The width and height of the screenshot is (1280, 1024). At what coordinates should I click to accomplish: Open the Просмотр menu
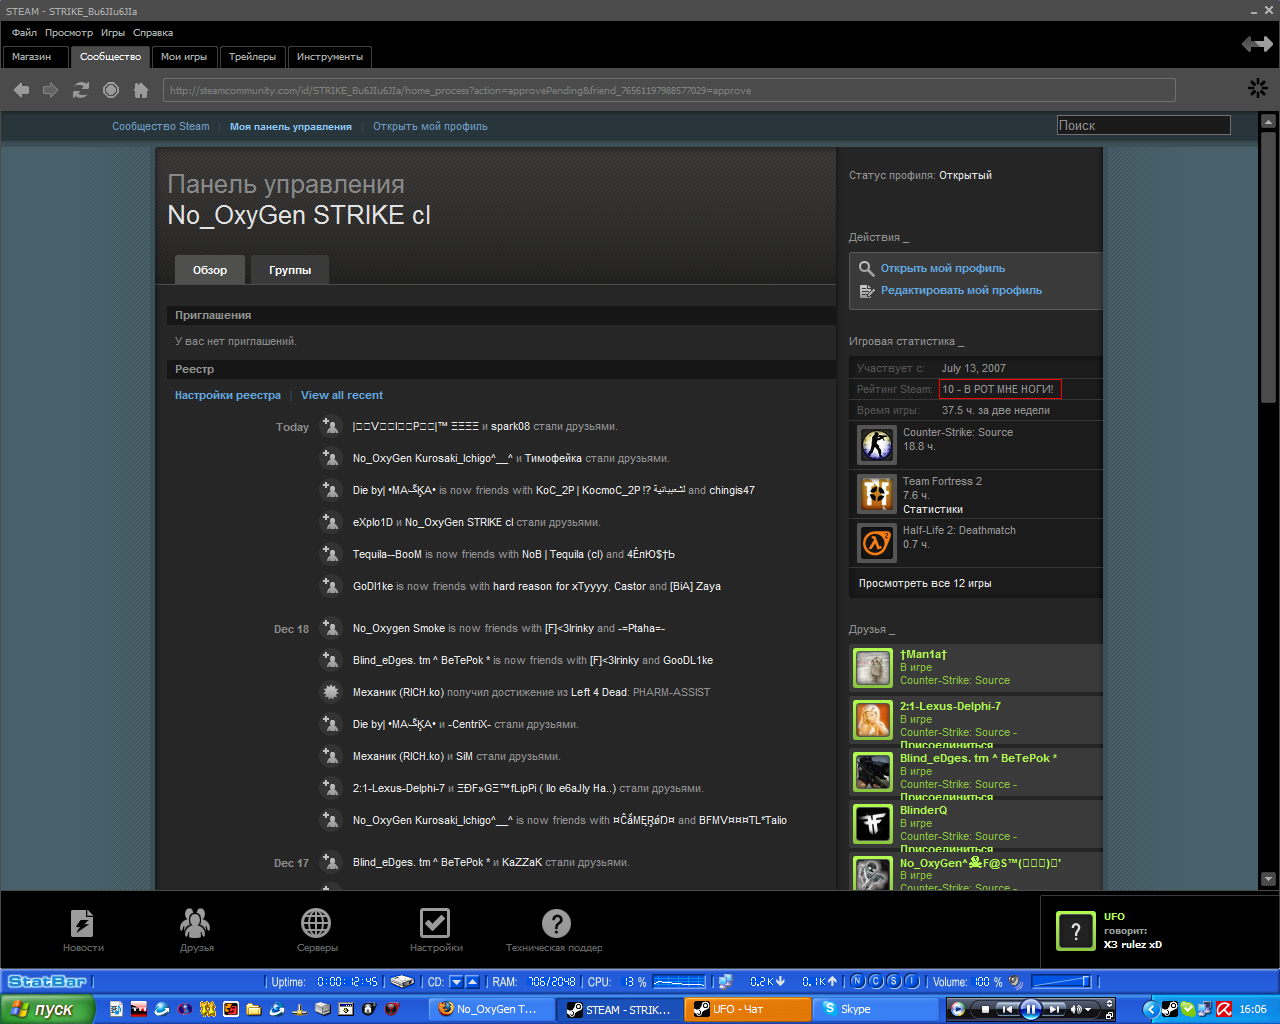click(69, 33)
